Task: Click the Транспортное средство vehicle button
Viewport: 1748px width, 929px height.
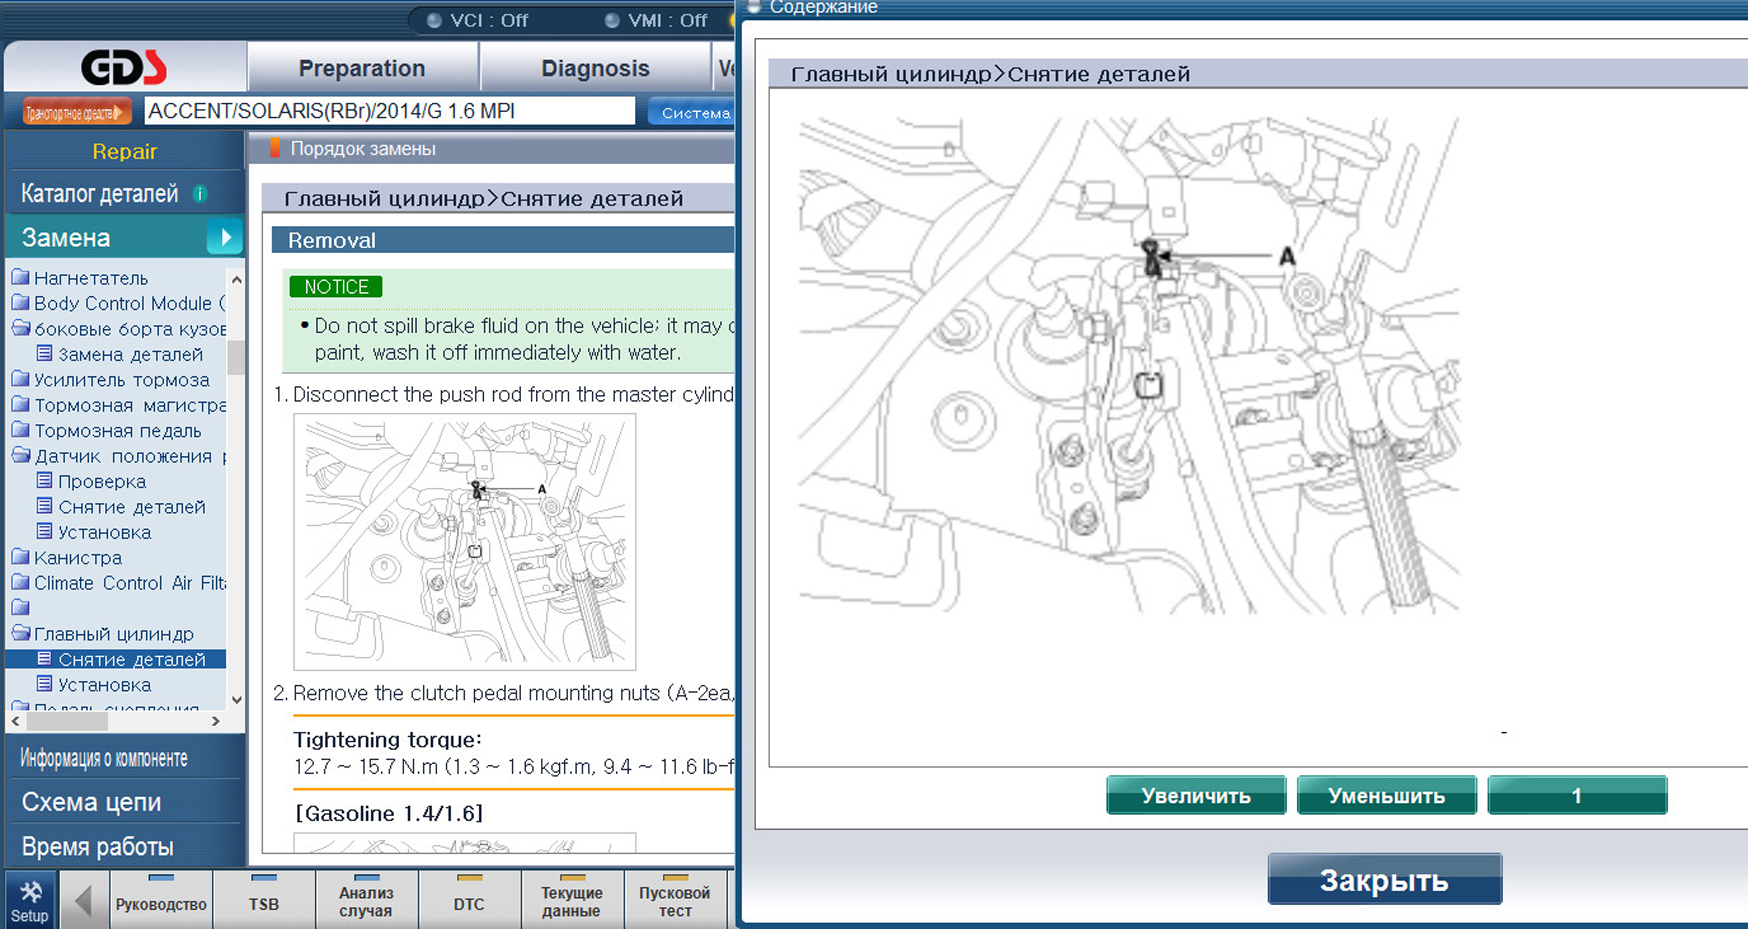Action: (77, 112)
